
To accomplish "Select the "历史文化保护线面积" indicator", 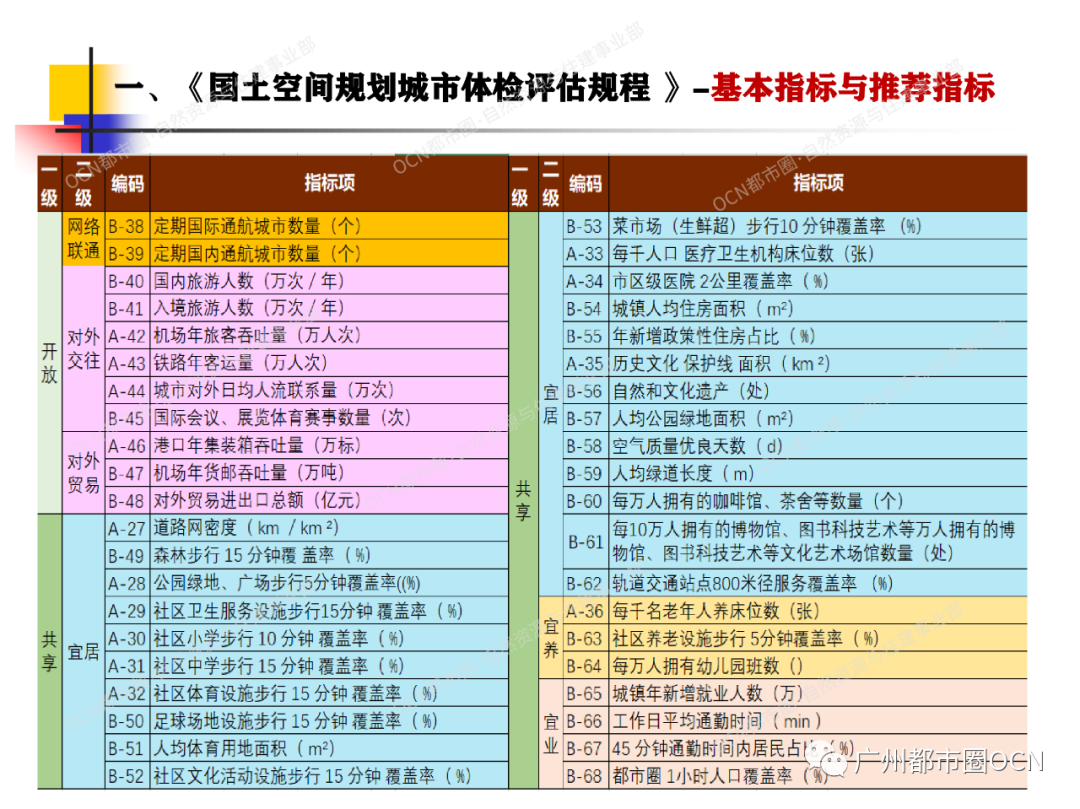I will point(721,364).
